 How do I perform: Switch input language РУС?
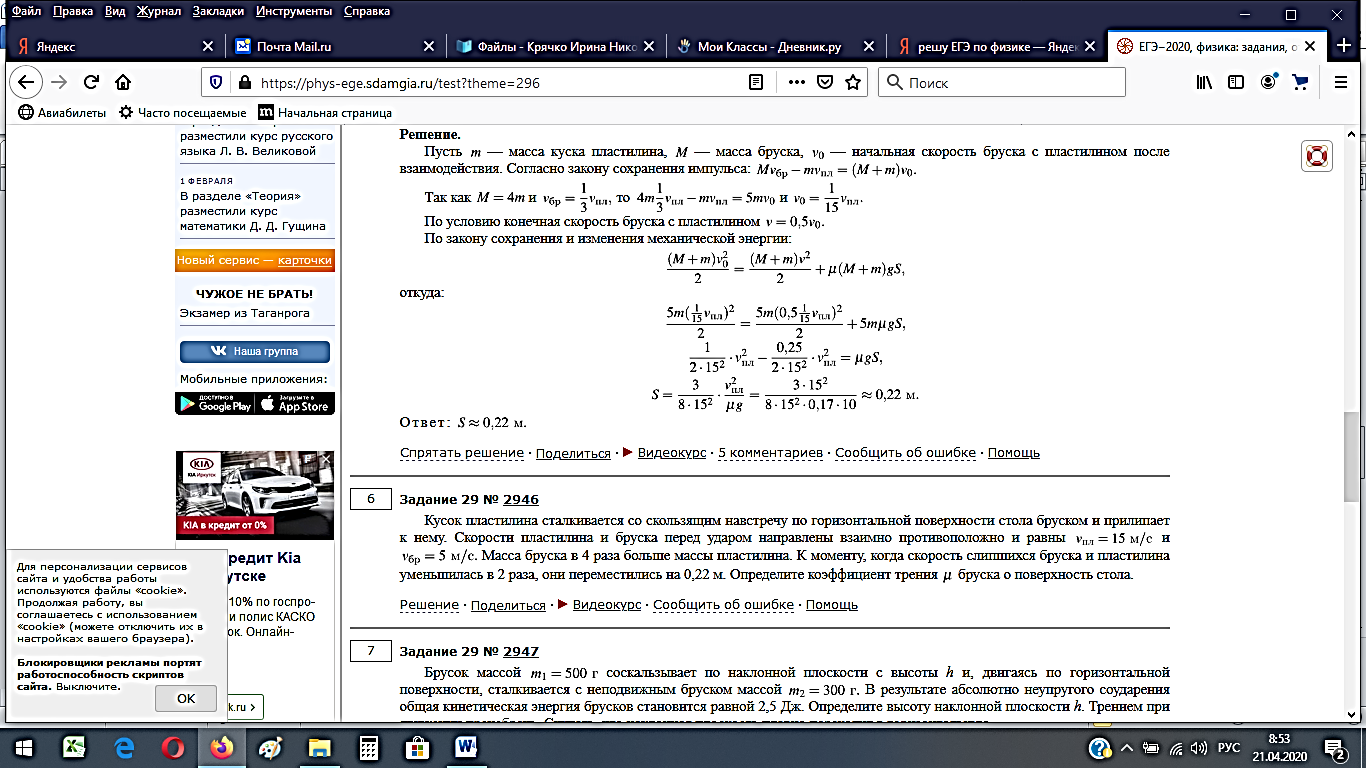1231,747
